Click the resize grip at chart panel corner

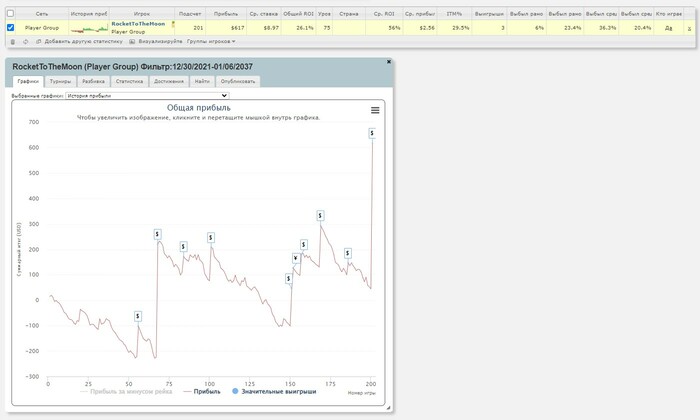click(388, 408)
